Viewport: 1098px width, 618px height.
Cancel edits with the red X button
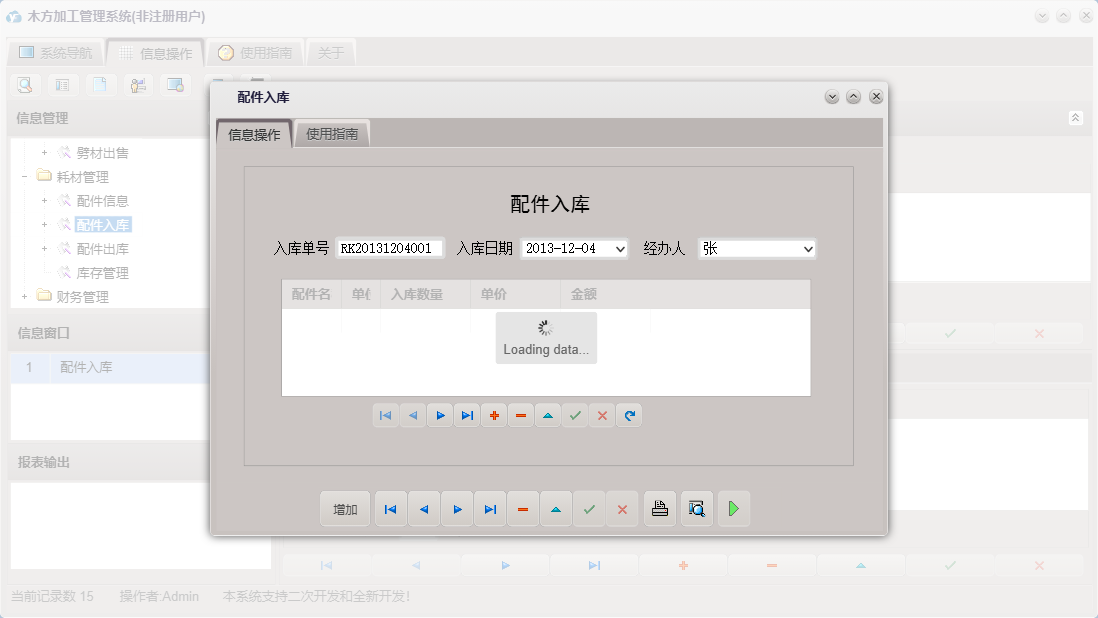[623, 509]
